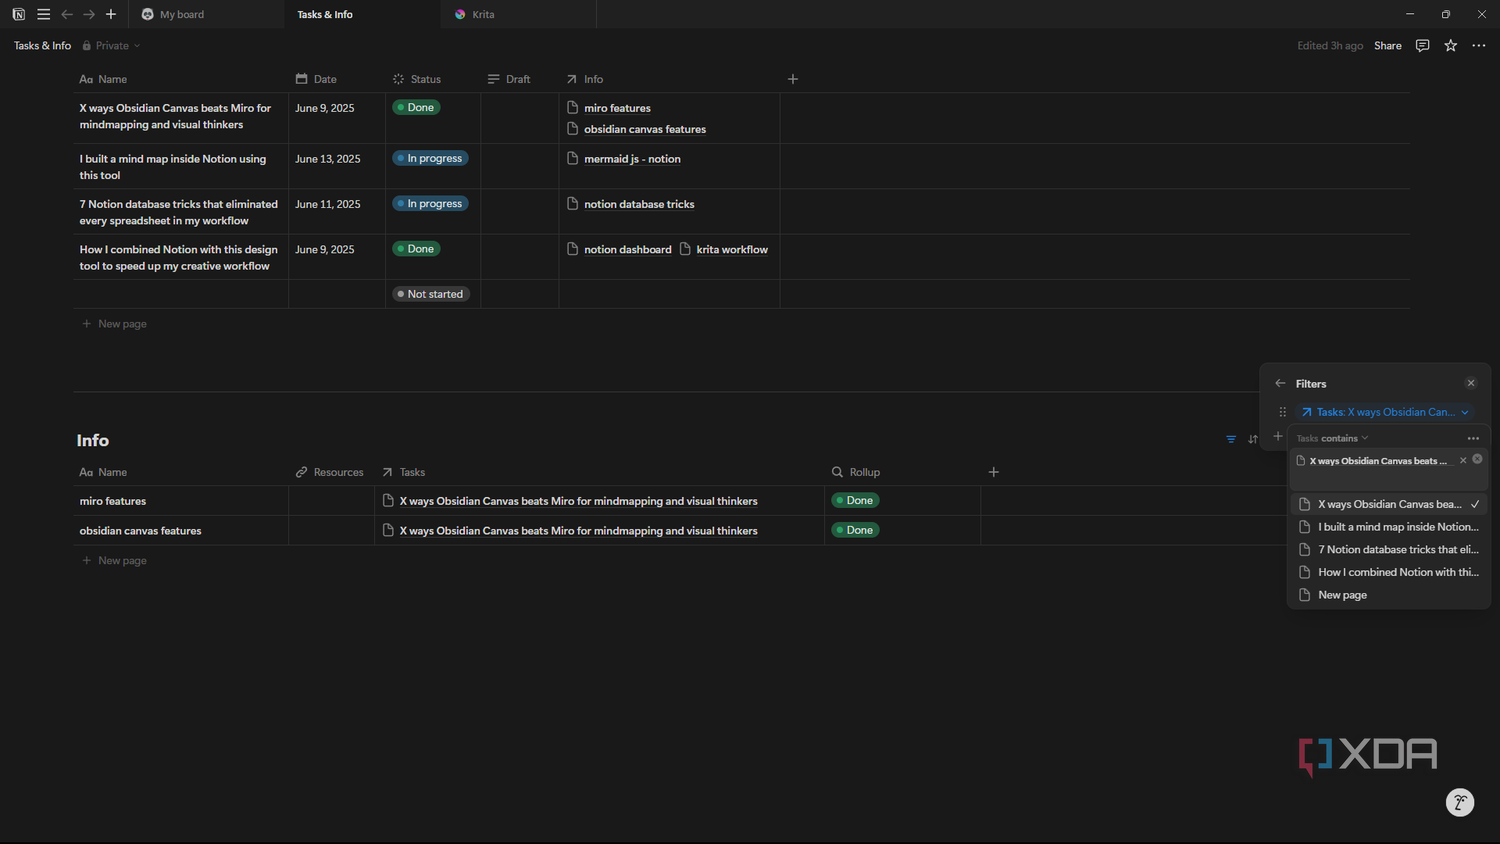Image resolution: width=1500 pixels, height=844 pixels.
Task: Click plus icon left of filter popup
Action: click(x=1277, y=436)
